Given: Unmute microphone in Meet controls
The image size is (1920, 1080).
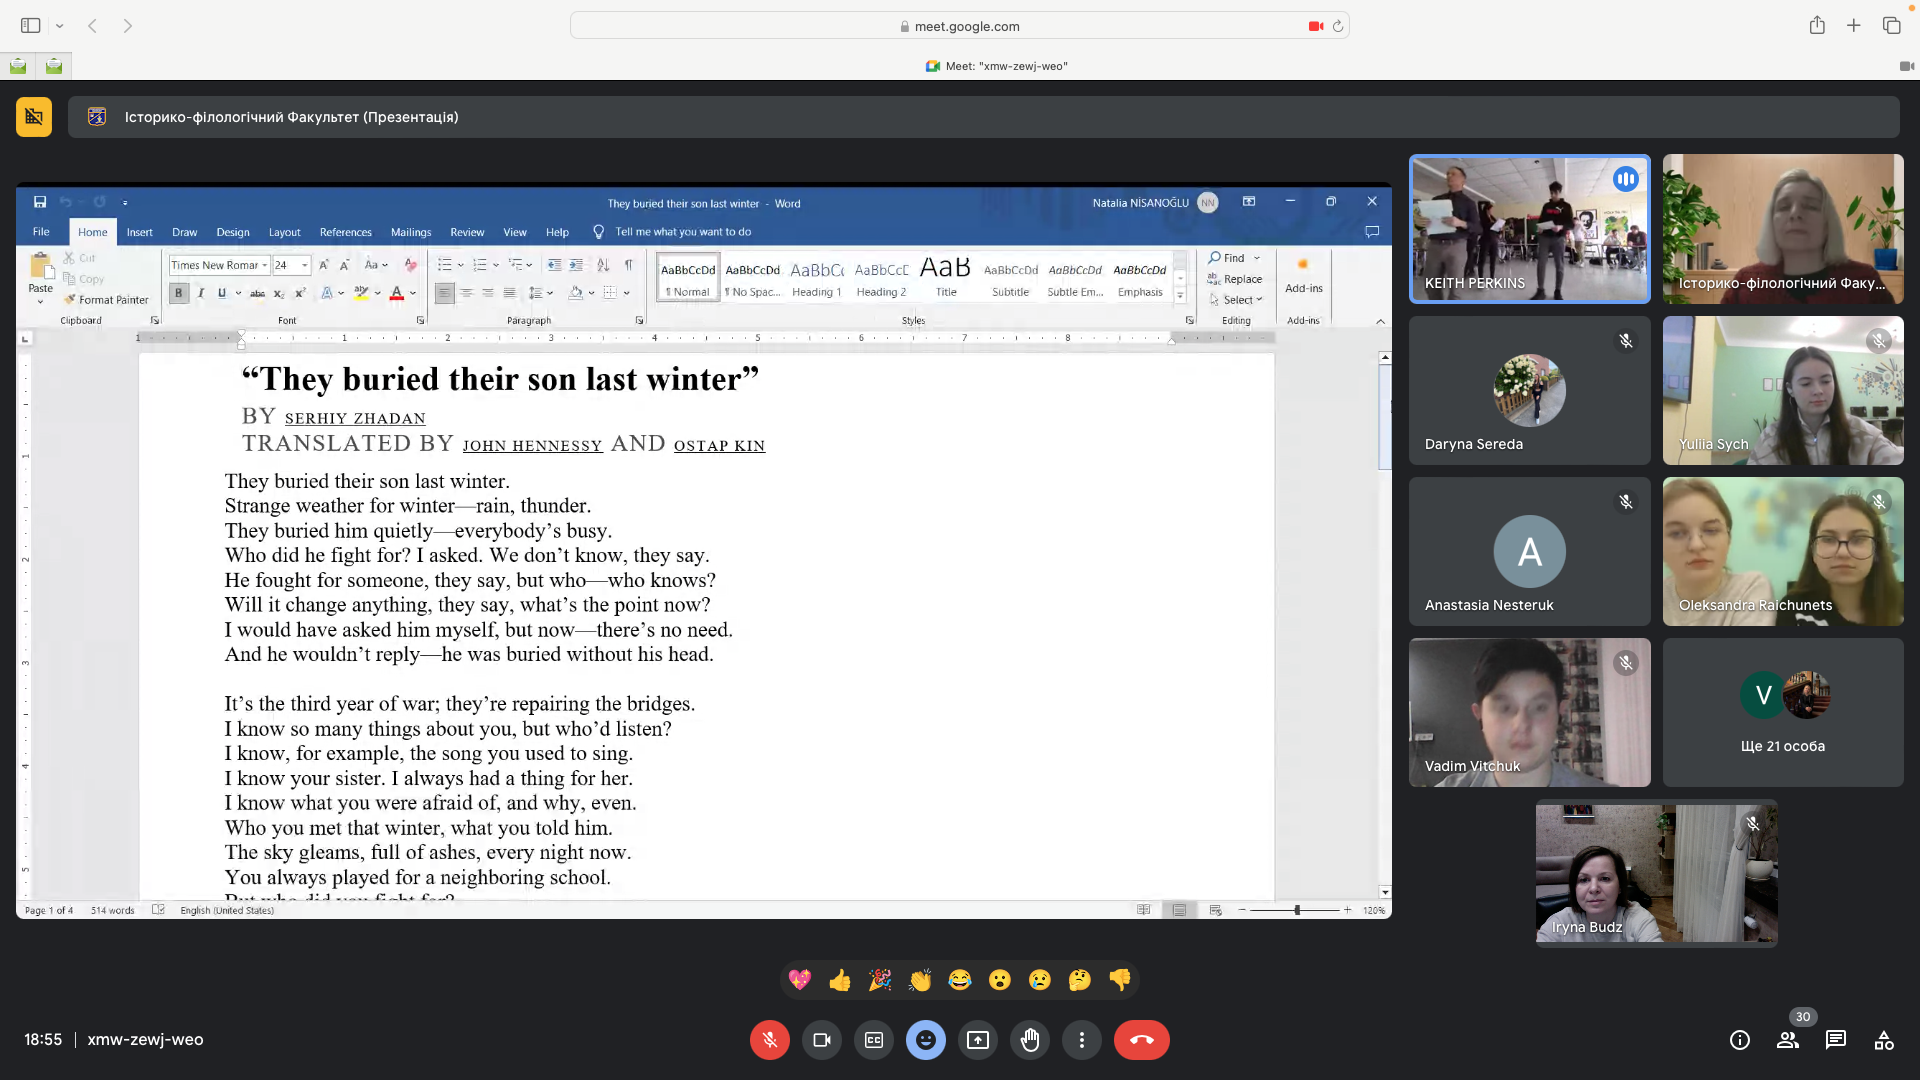Looking at the screenshot, I should [769, 1040].
